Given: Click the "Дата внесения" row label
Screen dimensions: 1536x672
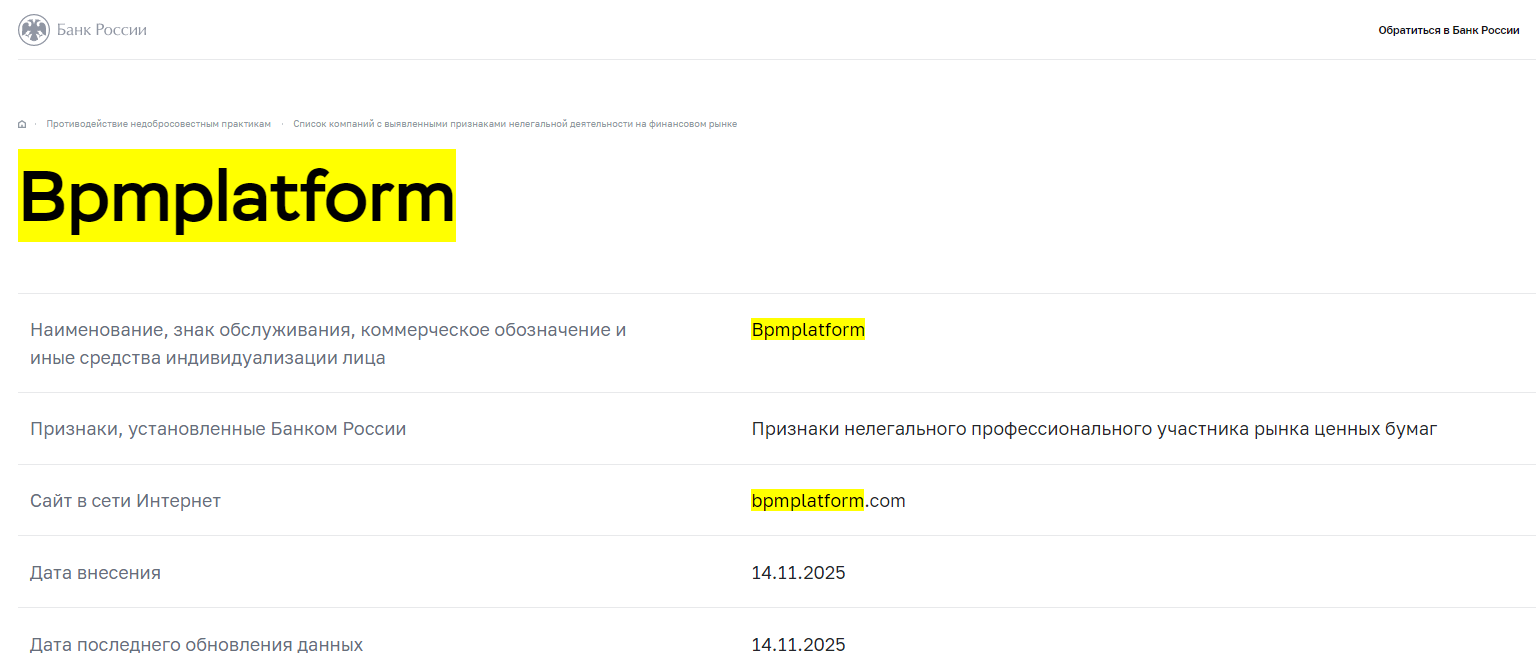Looking at the screenshot, I should click(x=95, y=572).
